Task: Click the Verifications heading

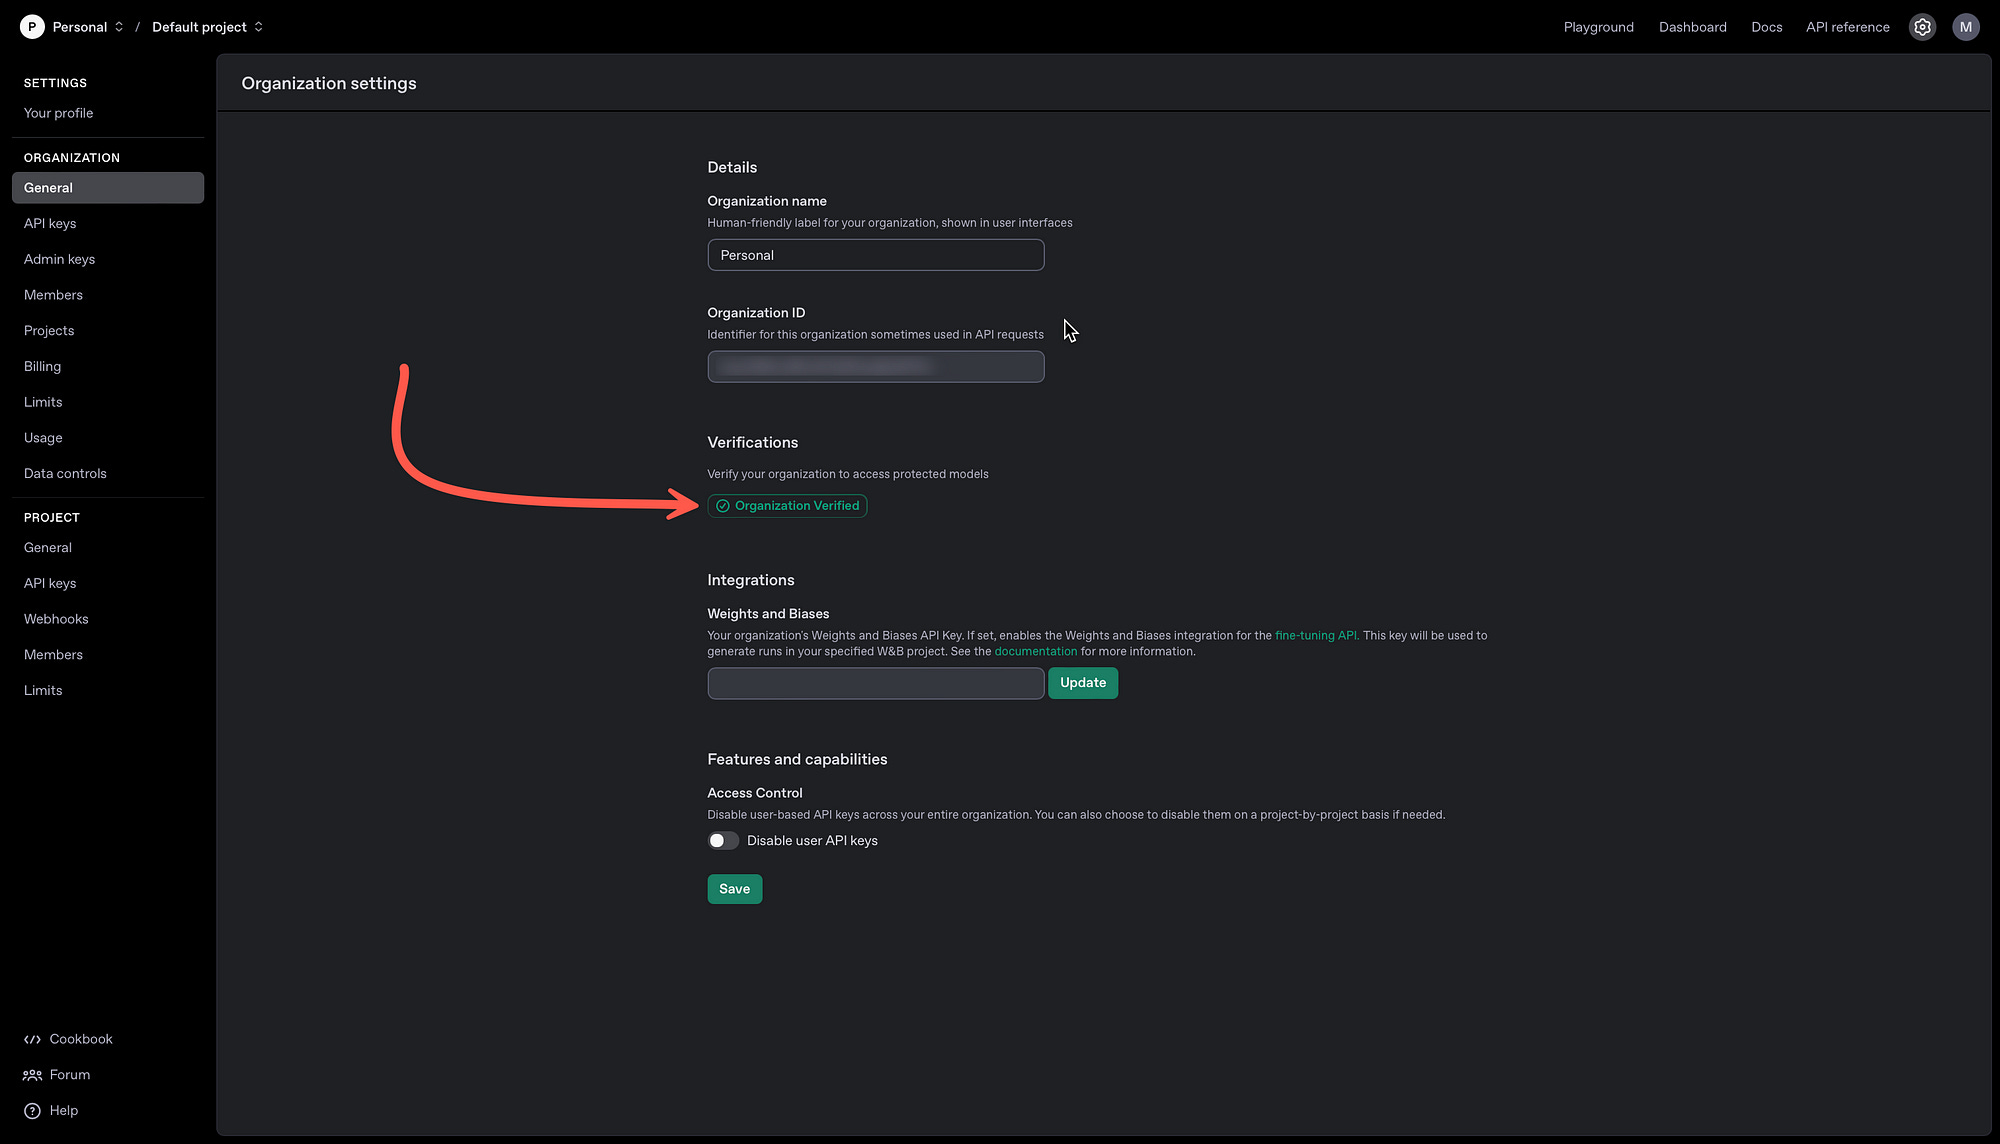Action: [x=752, y=443]
